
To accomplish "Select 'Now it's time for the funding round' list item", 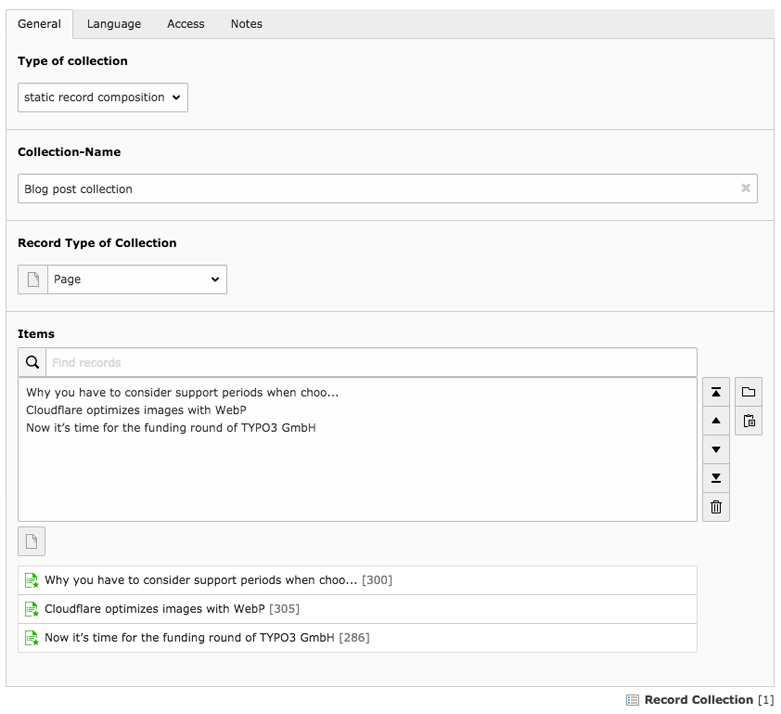I will tap(171, 428).
